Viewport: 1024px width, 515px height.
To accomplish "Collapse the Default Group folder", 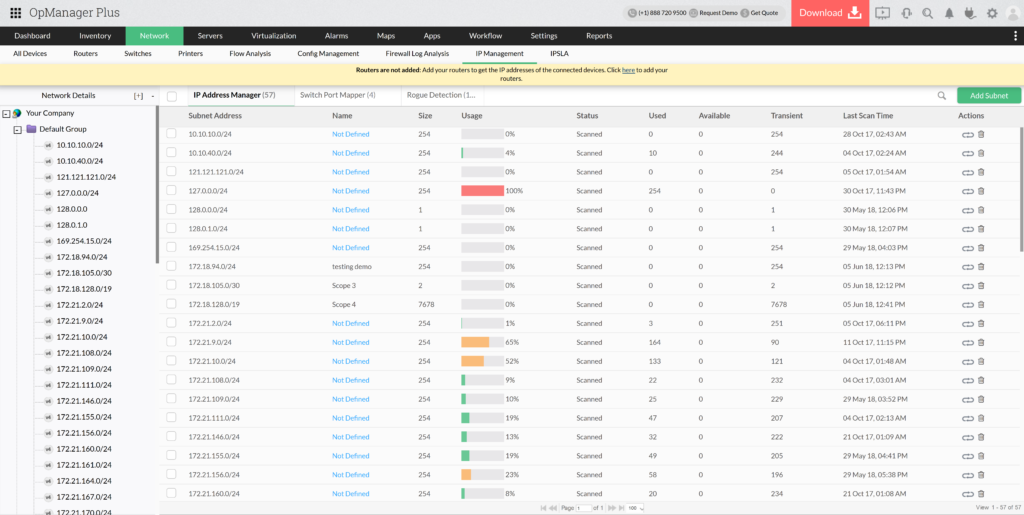I will tap(17, 129).
